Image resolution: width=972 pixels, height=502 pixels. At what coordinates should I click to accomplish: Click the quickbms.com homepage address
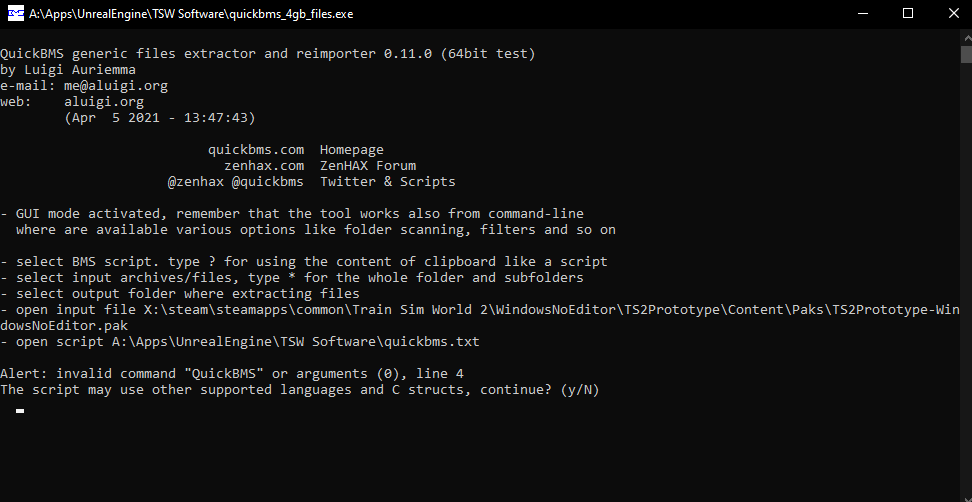pyautogui.click(x=256, y=149)
